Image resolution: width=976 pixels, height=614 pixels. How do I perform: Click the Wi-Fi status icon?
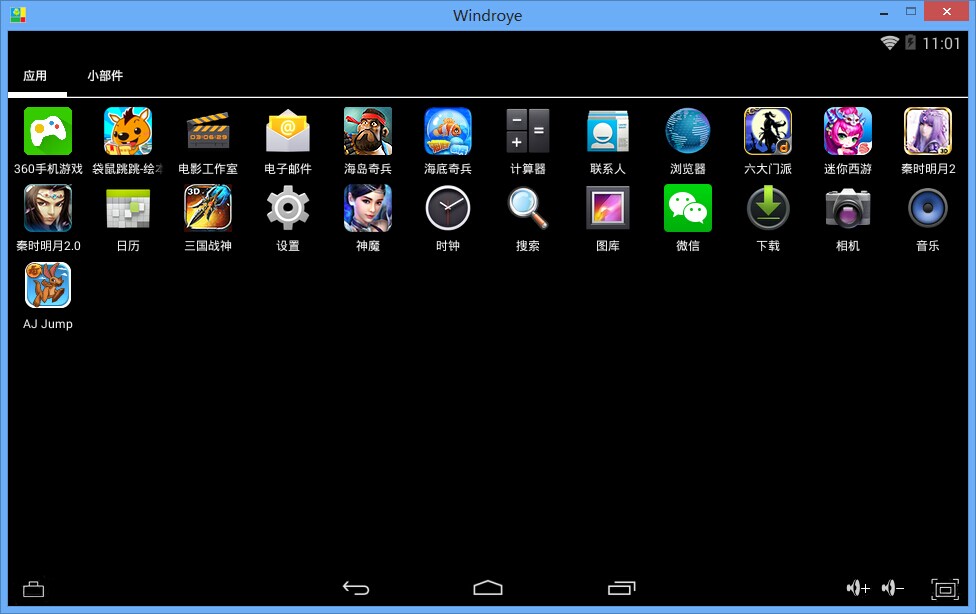coord(889,42)
